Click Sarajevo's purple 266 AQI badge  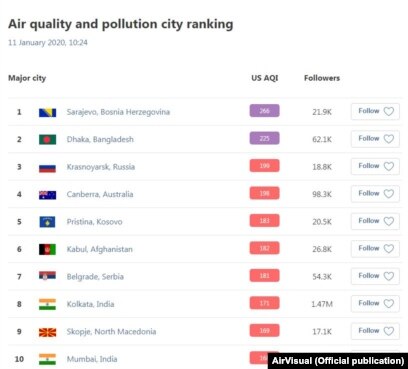265,111
